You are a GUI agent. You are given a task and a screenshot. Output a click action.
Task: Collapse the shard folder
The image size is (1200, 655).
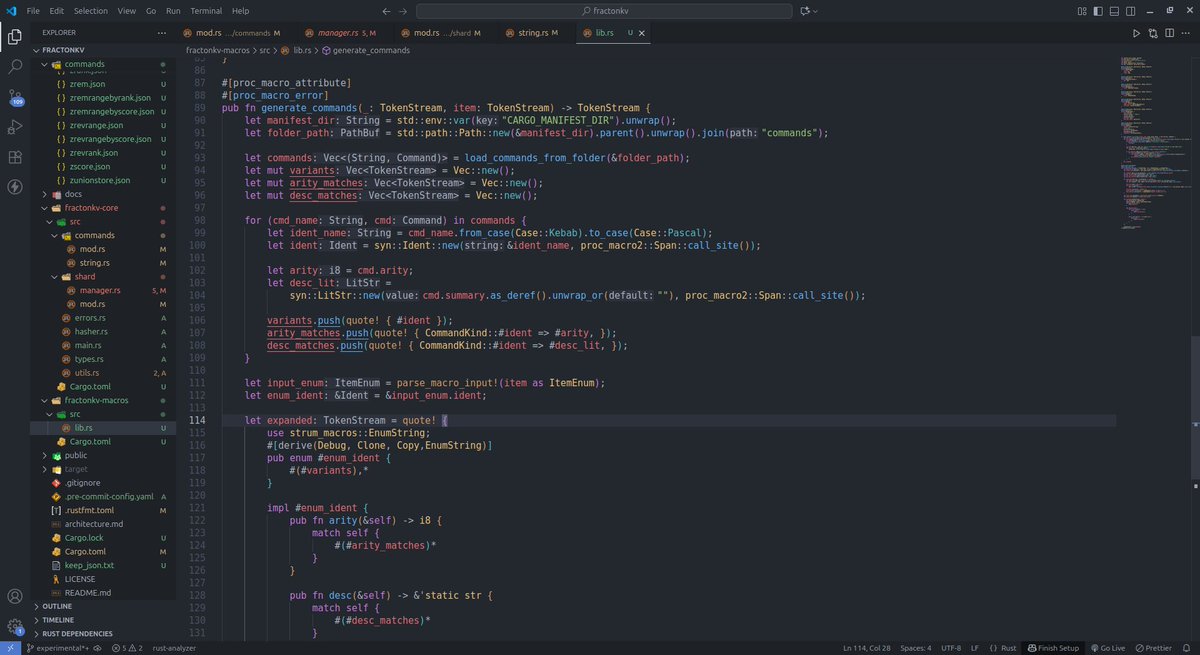pos(53,276)
